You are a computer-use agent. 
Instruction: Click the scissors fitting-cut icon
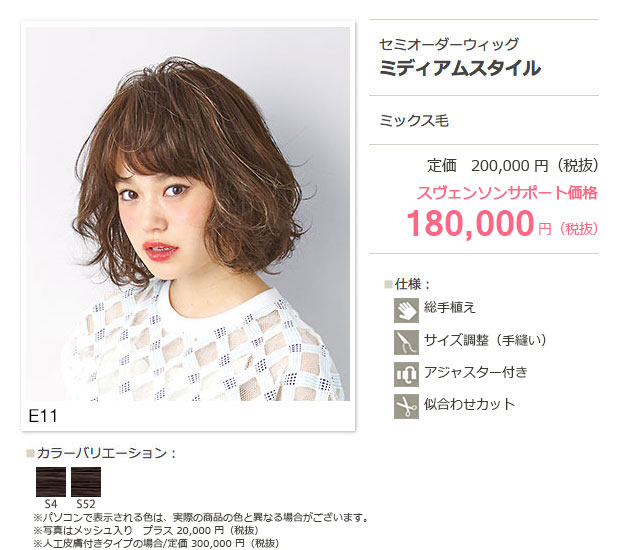406,406
